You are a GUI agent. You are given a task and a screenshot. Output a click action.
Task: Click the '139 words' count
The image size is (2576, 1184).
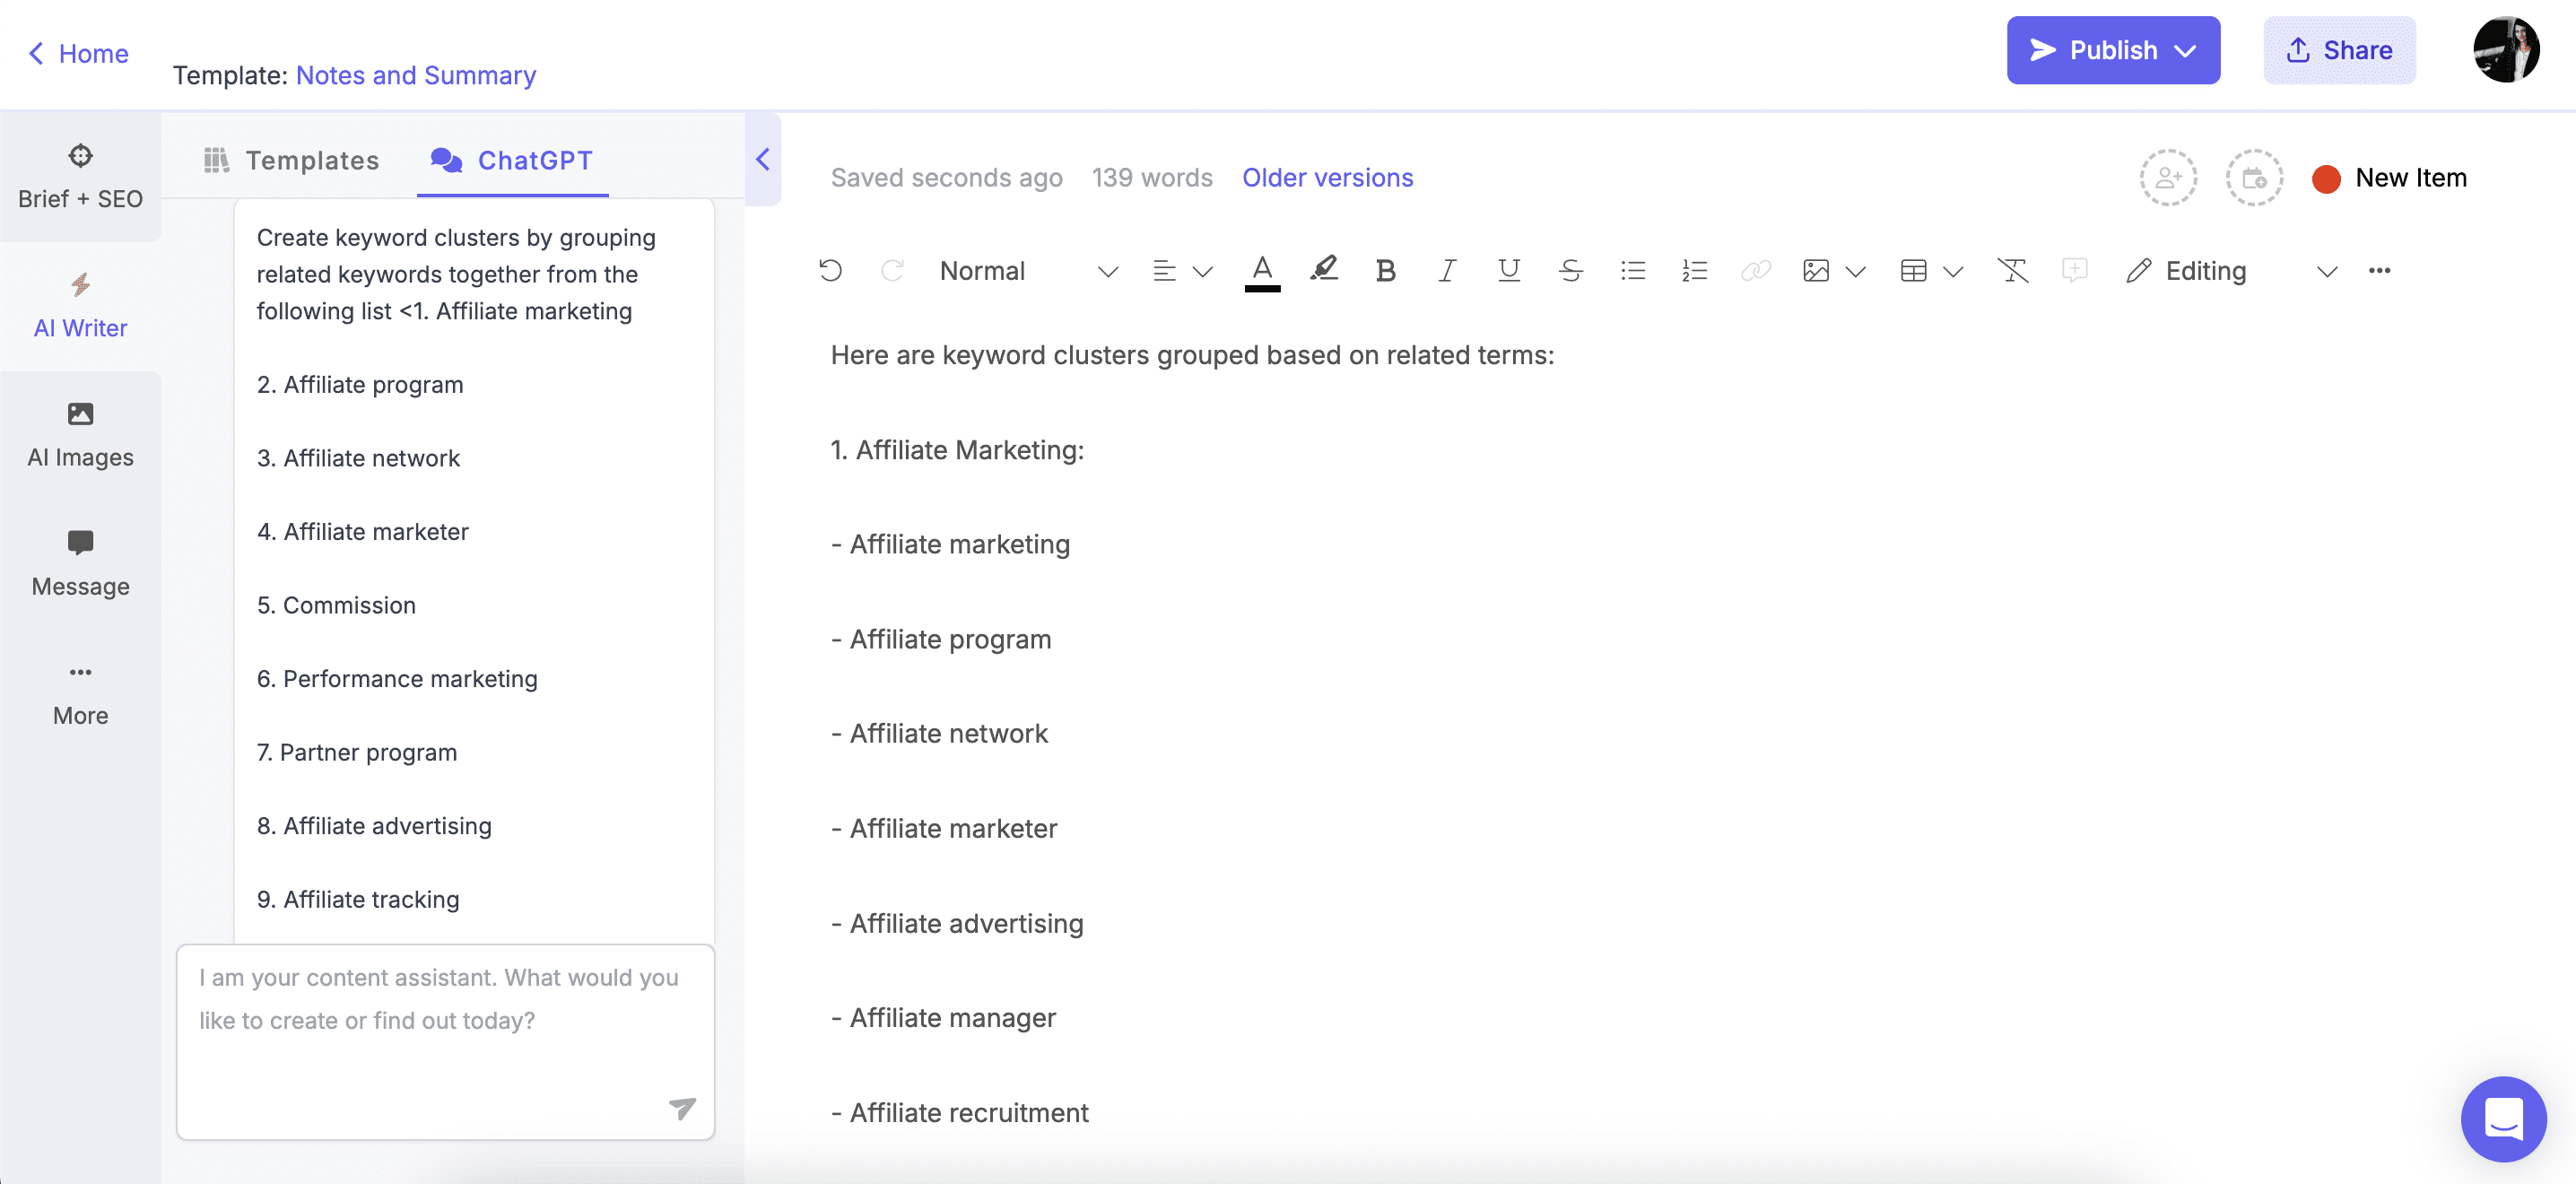tap(1152, 178)
